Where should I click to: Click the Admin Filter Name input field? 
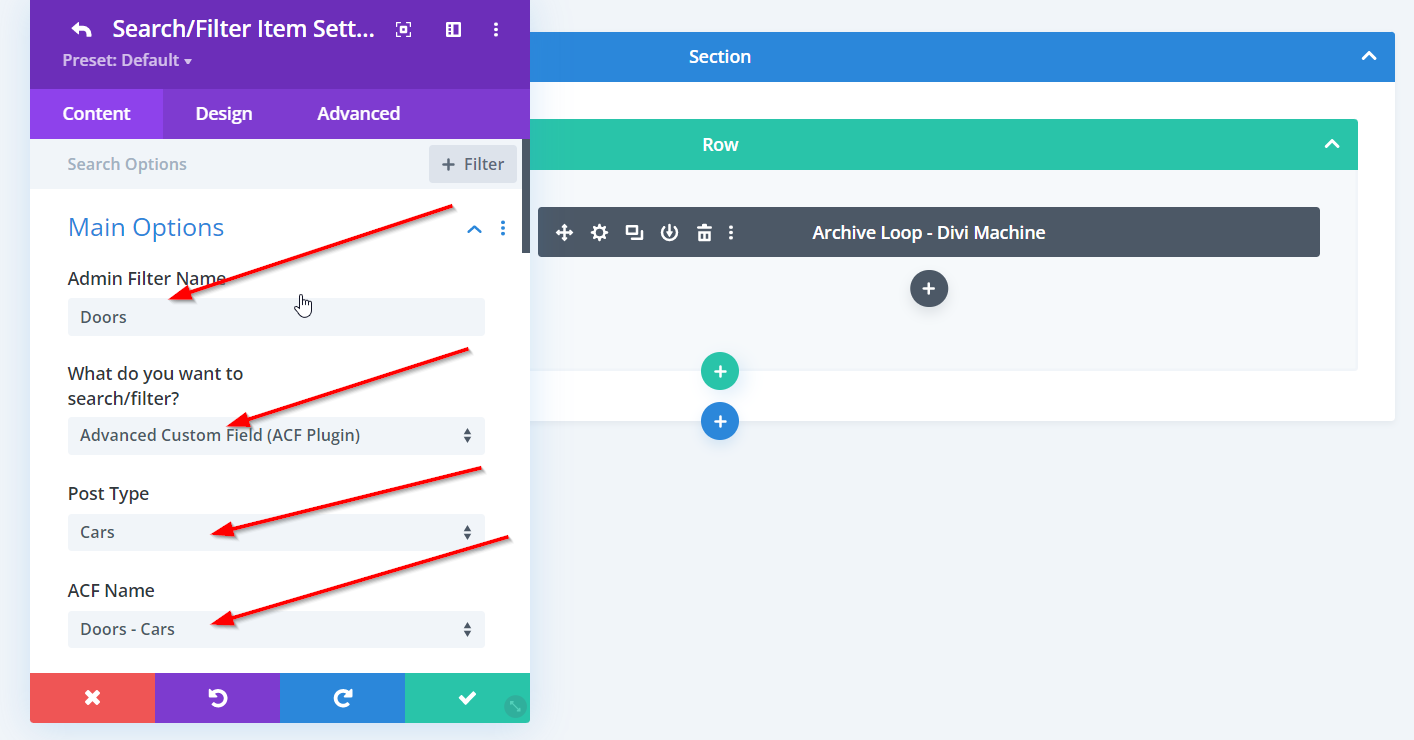(x=276, y=317)
